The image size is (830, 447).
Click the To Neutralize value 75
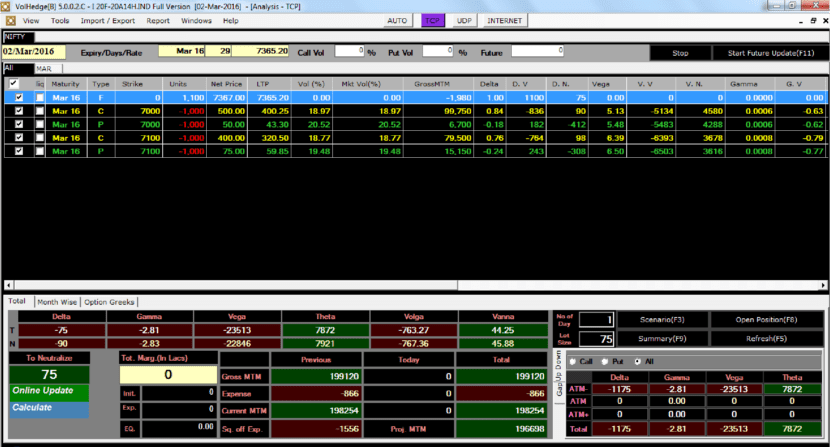click(49, 374)
